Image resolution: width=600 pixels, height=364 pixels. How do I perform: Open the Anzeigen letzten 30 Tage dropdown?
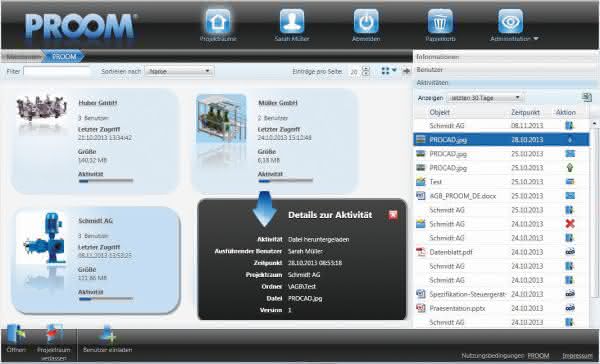[485, 98]
